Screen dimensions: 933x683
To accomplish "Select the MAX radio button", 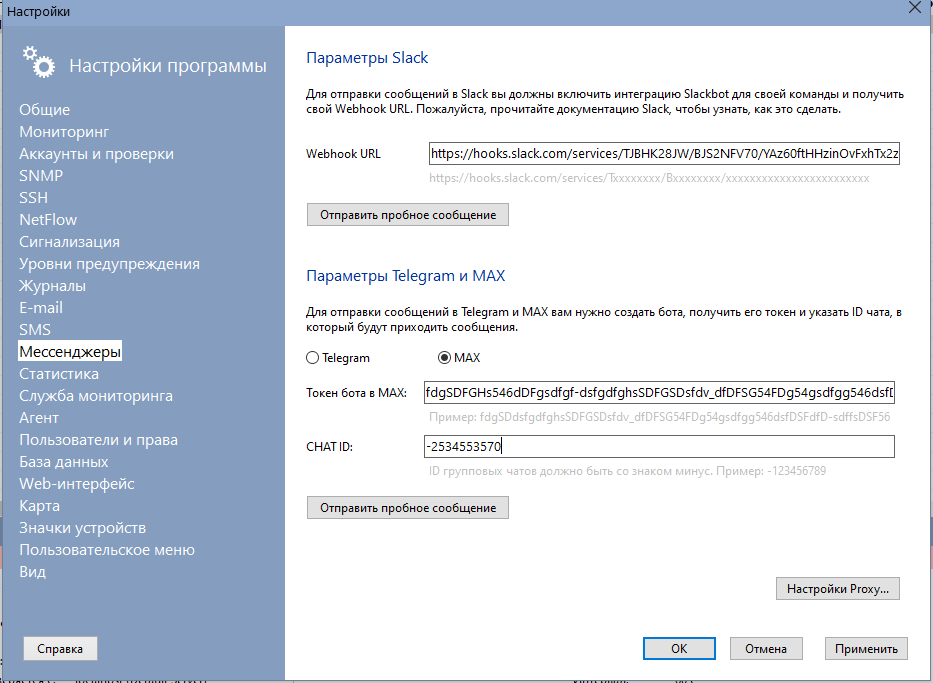I will 445,358.
